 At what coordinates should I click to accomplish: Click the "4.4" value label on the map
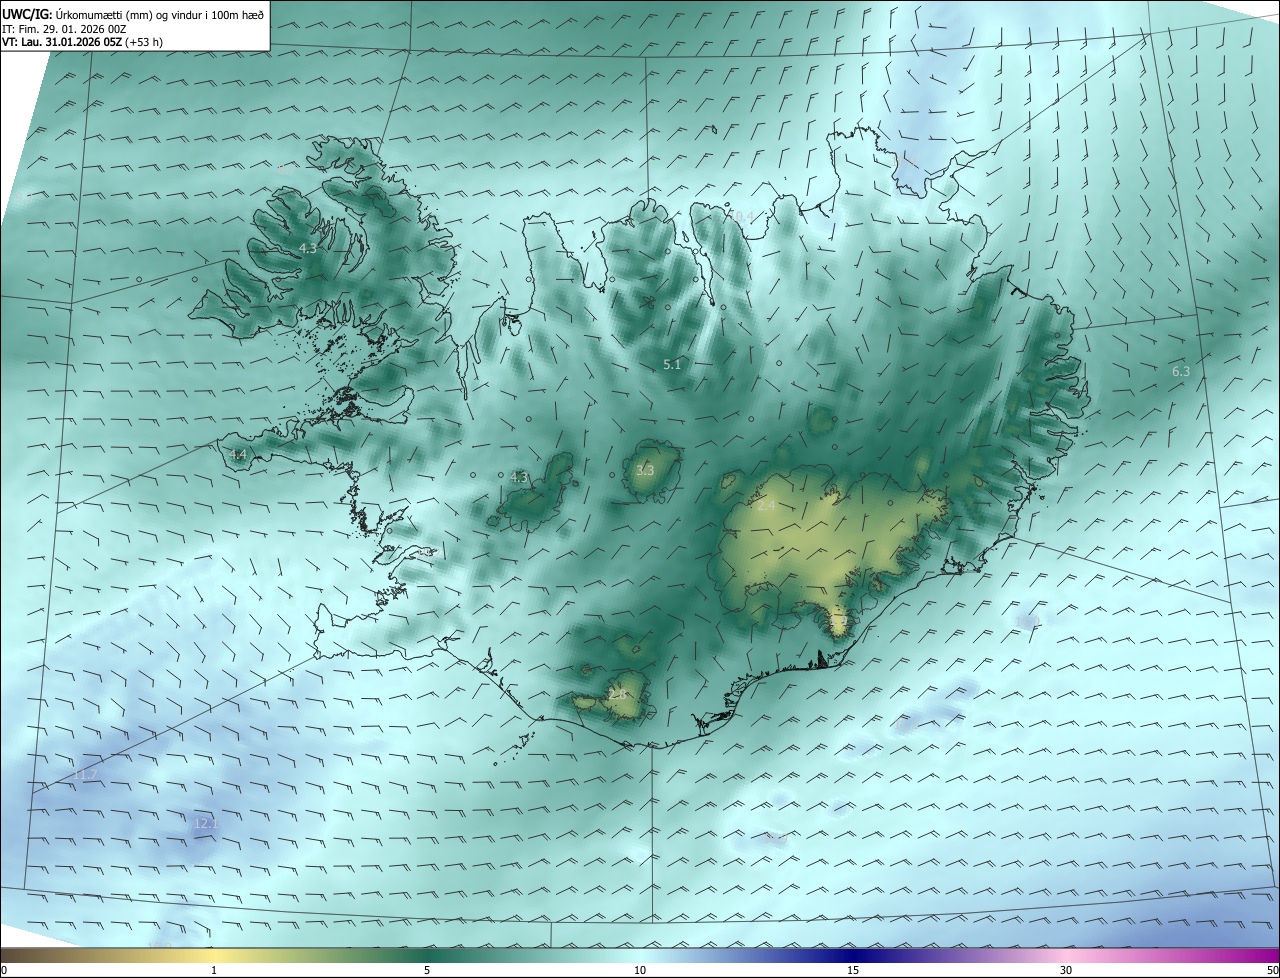pyautogui.click(x=238, y=454)
